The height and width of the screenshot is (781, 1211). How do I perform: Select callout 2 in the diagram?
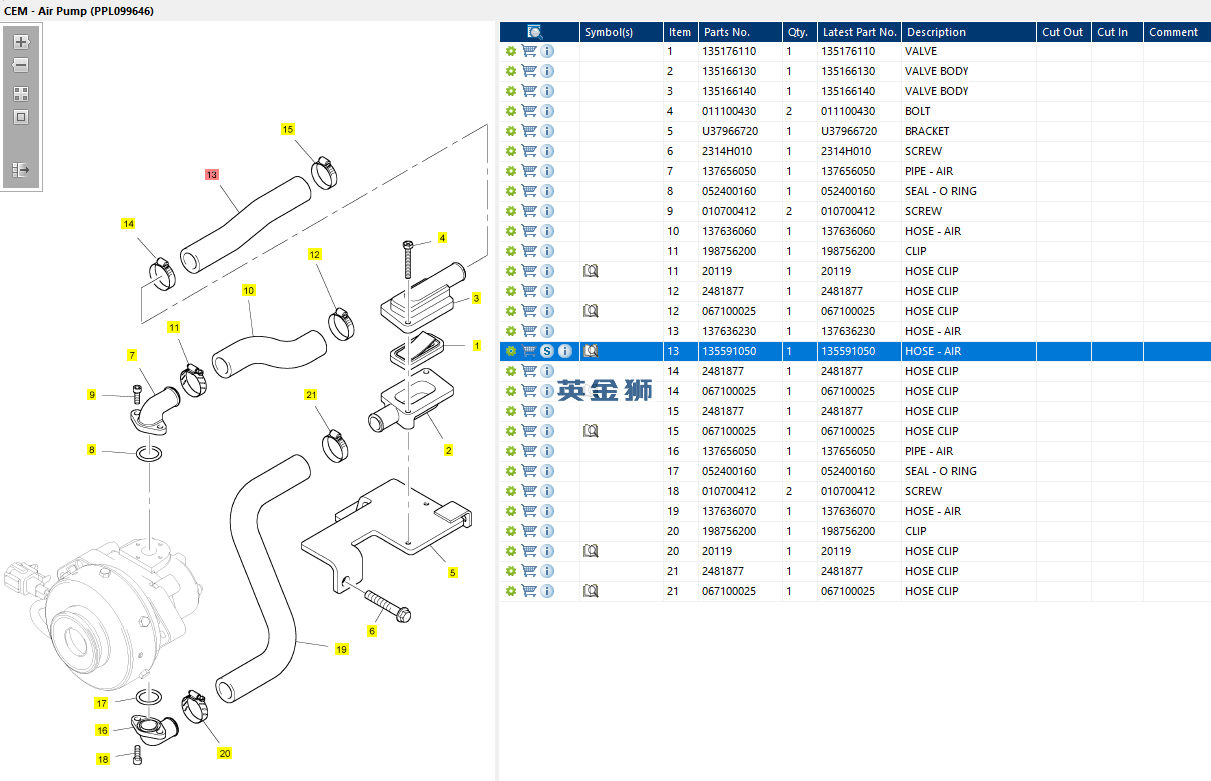[448, 450]
